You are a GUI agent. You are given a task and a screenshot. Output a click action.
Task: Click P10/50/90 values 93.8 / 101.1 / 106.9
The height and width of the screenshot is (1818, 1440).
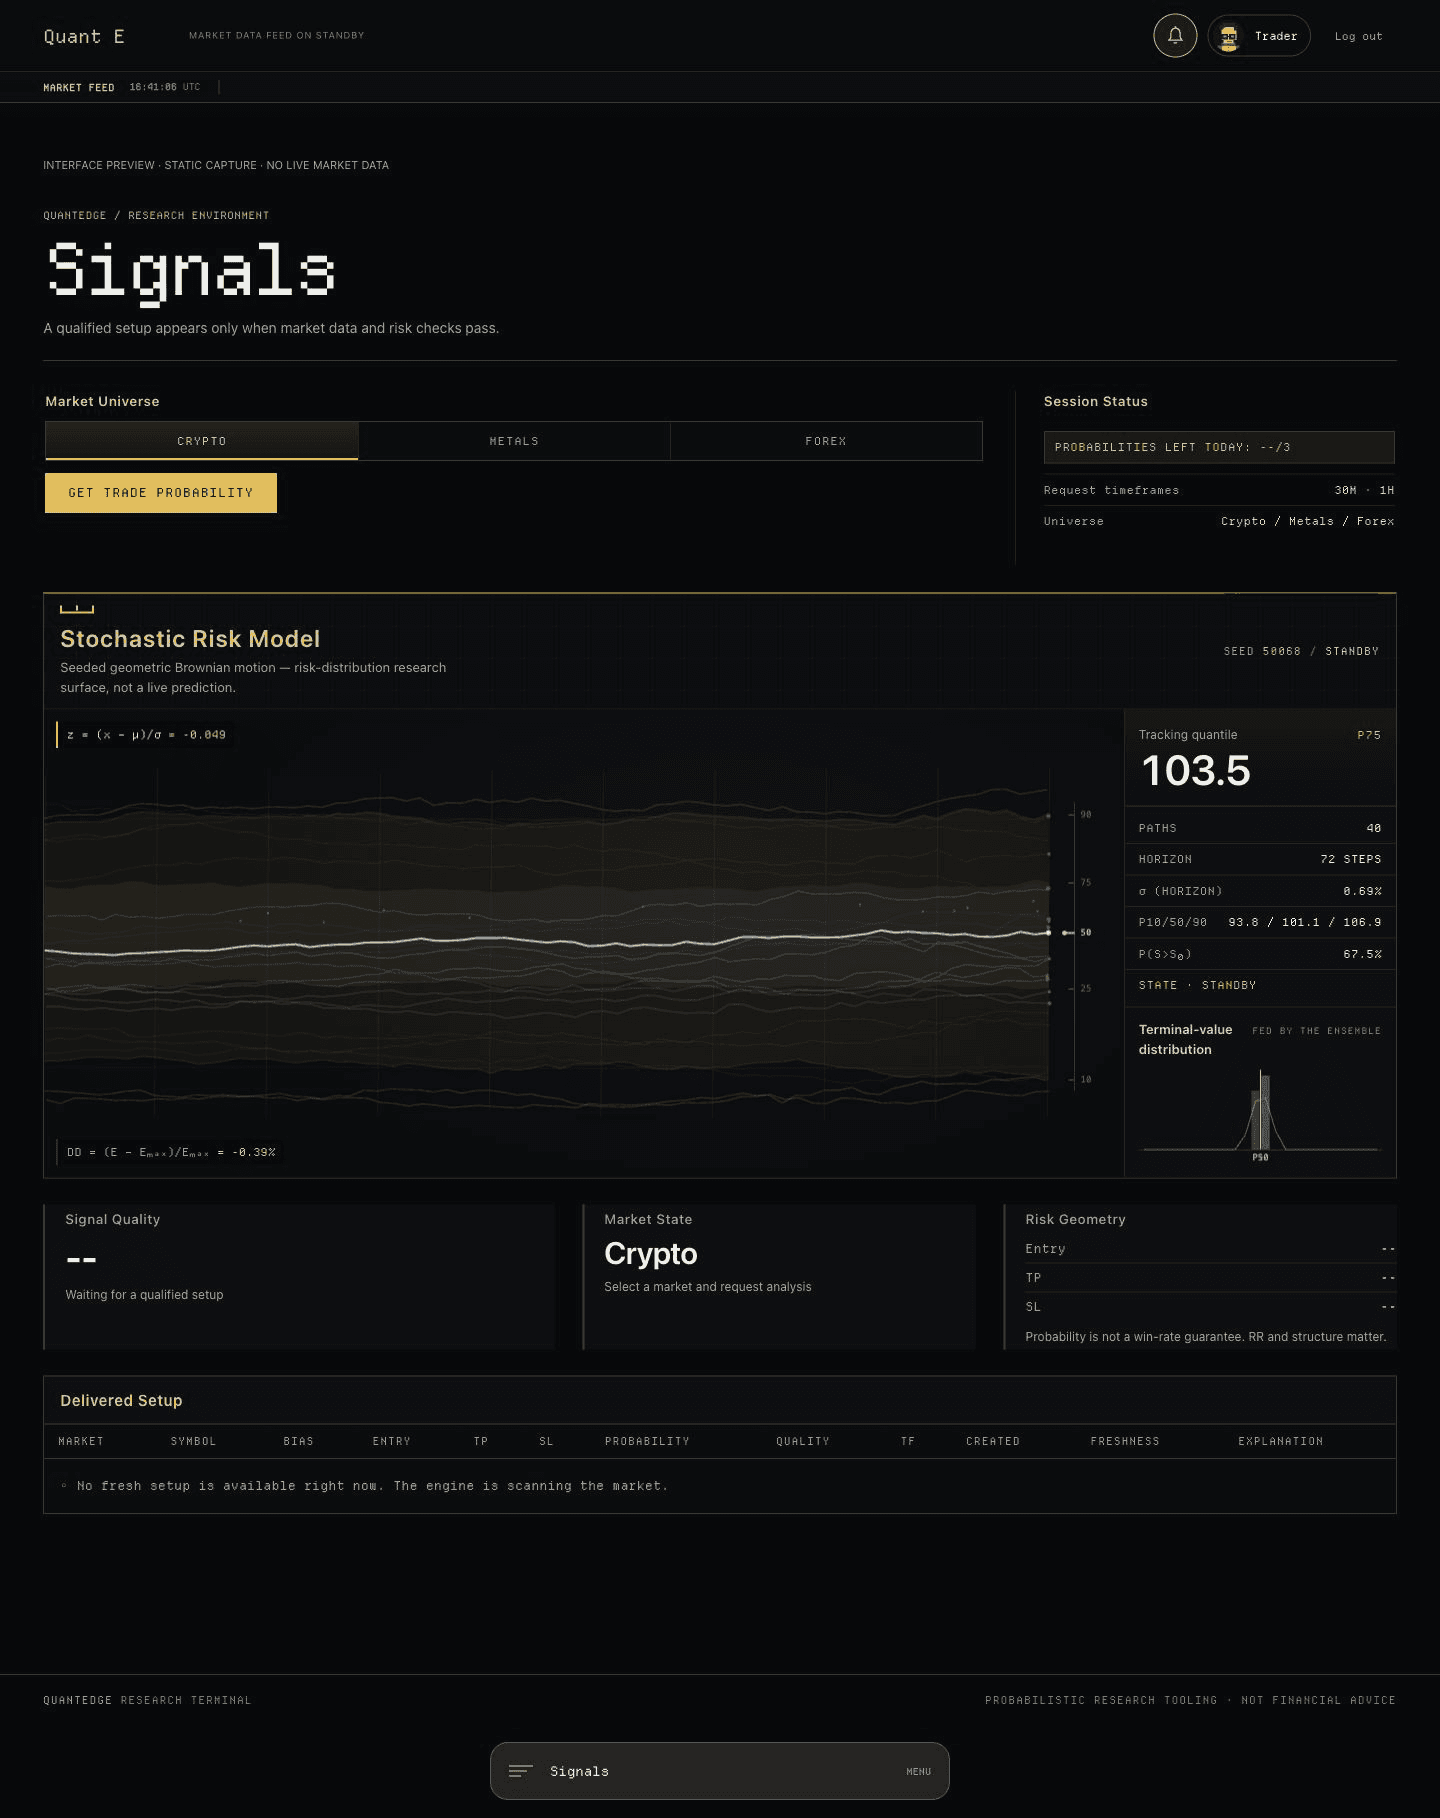pyautogui.click(x=1305, y=922)
